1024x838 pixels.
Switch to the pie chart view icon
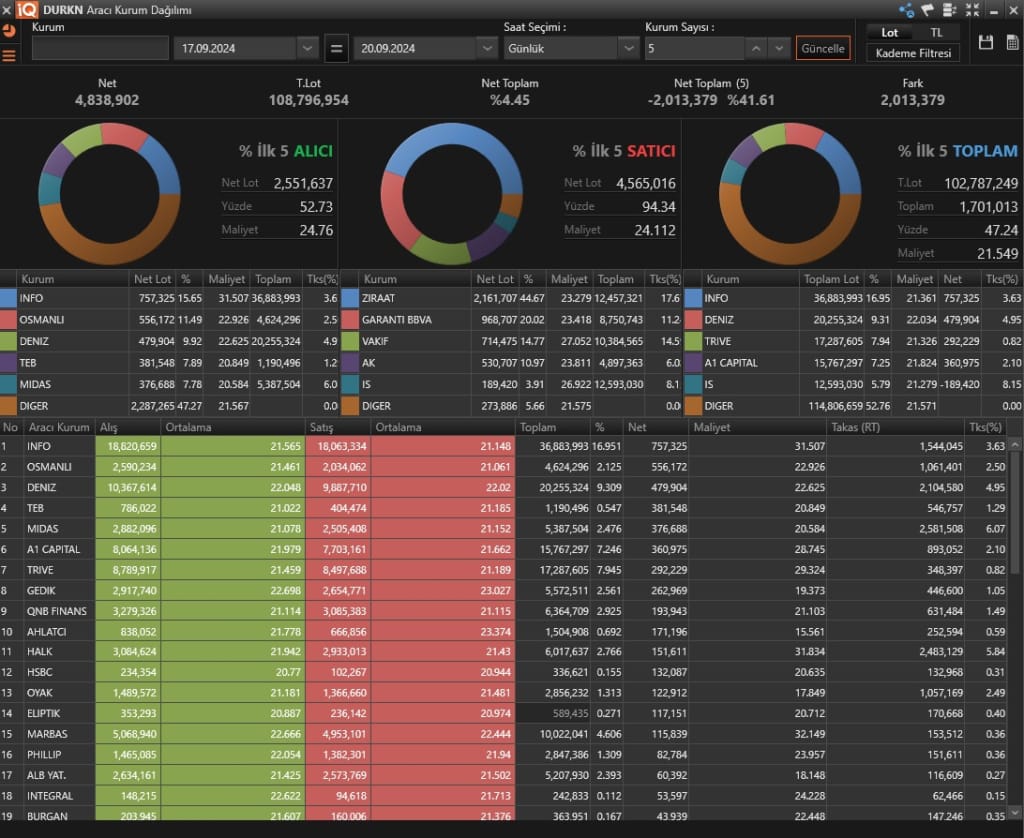click(x=8, y=31)
